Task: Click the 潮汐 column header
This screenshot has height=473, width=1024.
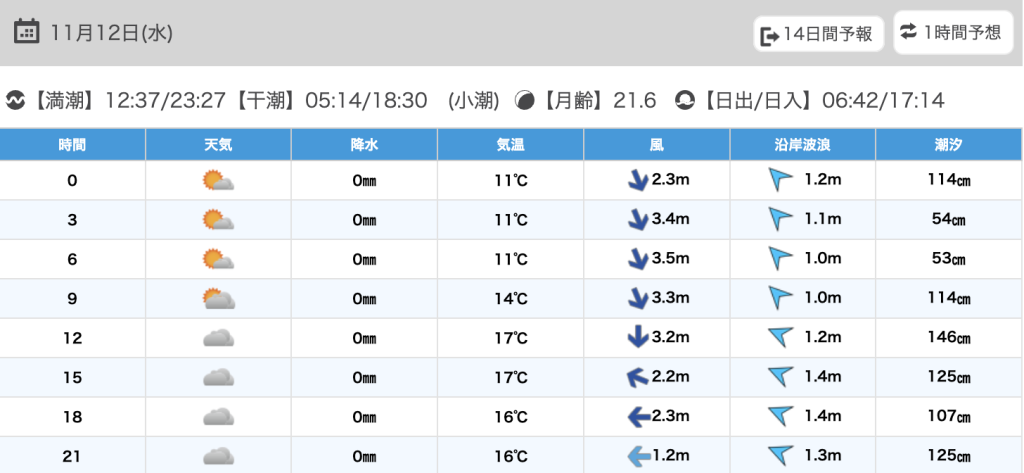Action: 948,145
